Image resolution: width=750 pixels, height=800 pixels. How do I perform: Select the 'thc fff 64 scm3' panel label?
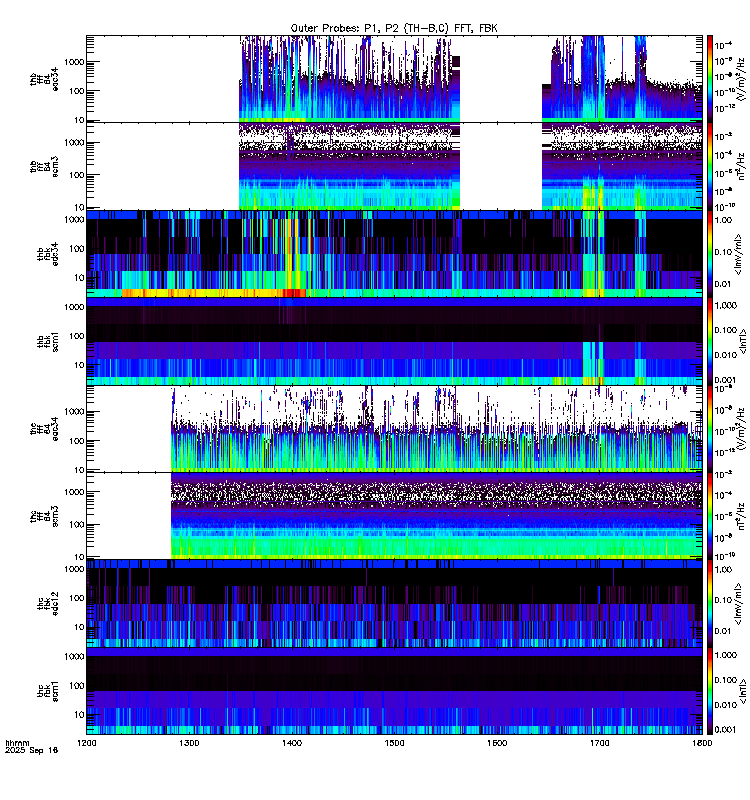[44, 516]
